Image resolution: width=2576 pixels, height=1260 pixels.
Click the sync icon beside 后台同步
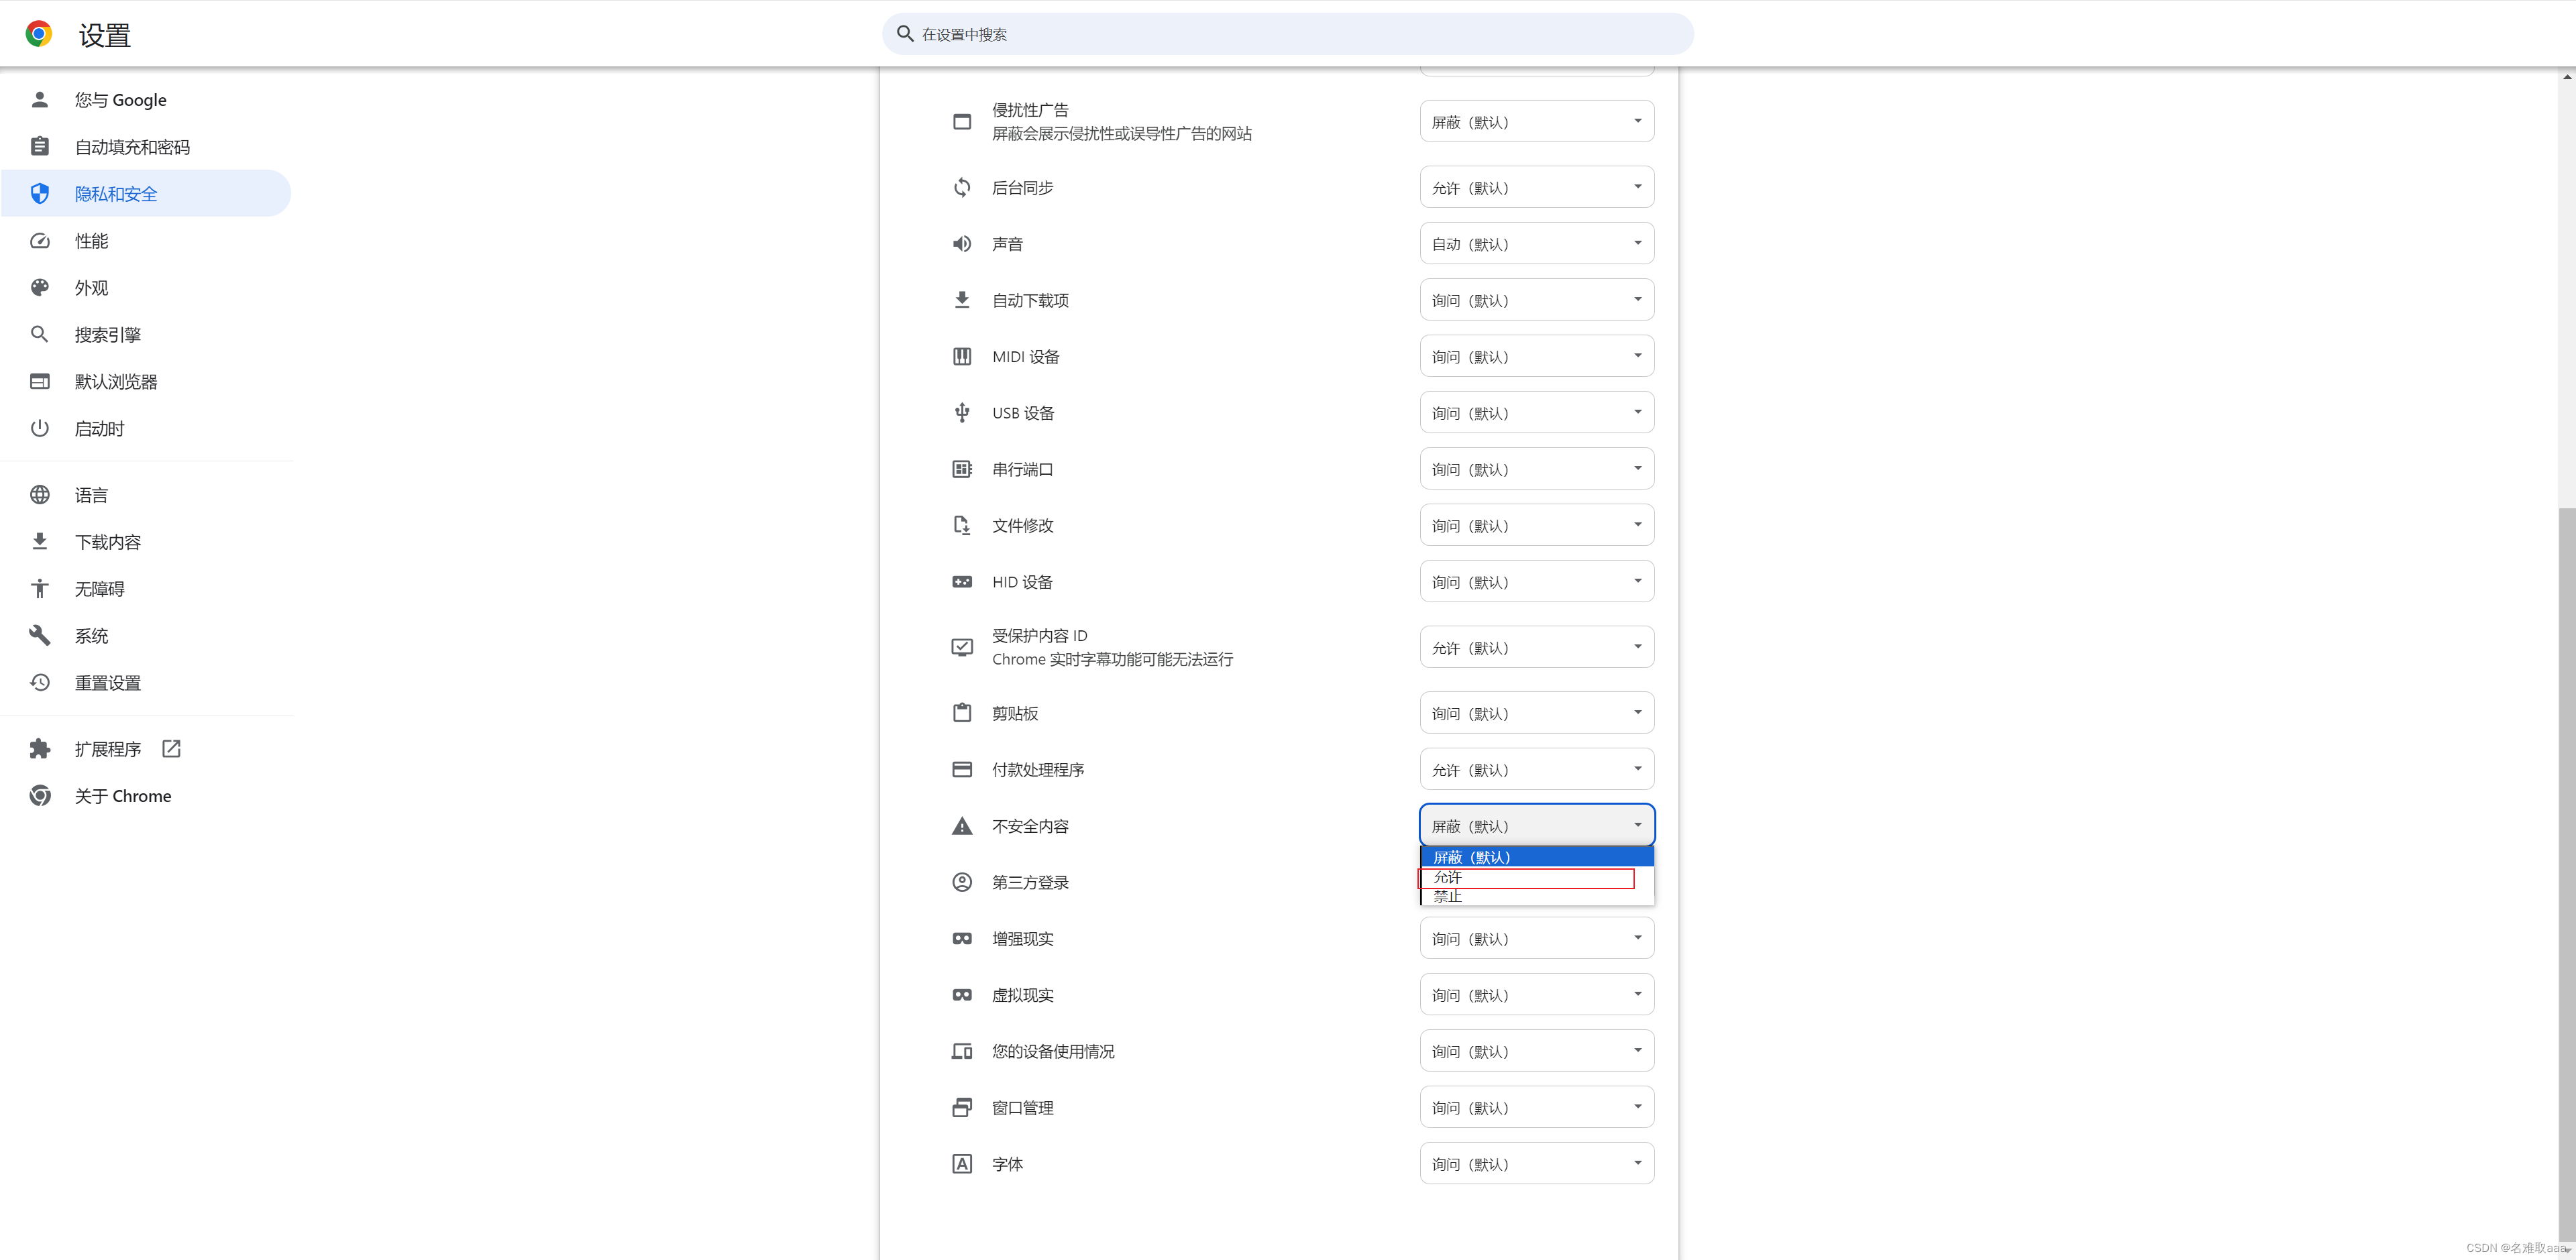click(962, 188)
